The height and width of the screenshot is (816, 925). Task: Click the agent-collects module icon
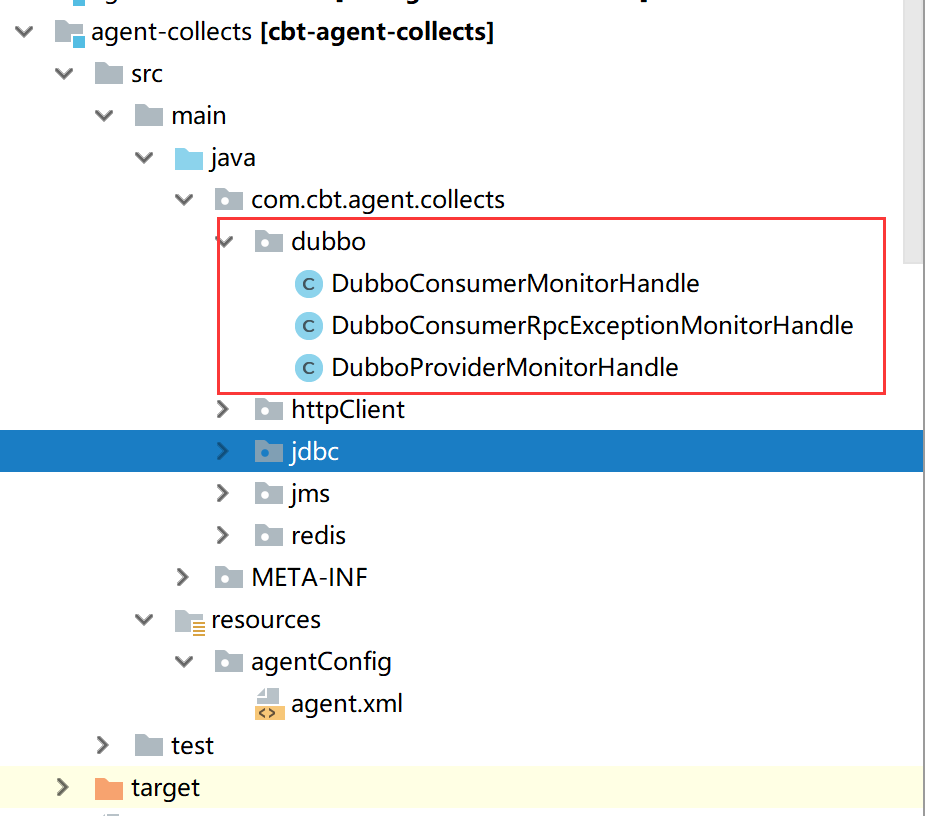[x=70, y=33]
